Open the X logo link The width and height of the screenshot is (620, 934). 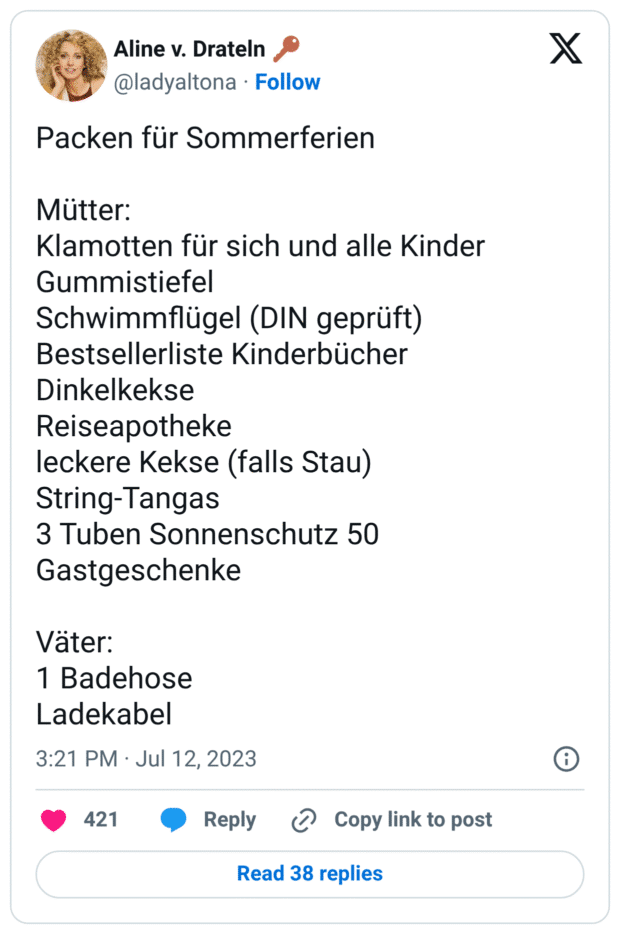[x=565, y=49]
